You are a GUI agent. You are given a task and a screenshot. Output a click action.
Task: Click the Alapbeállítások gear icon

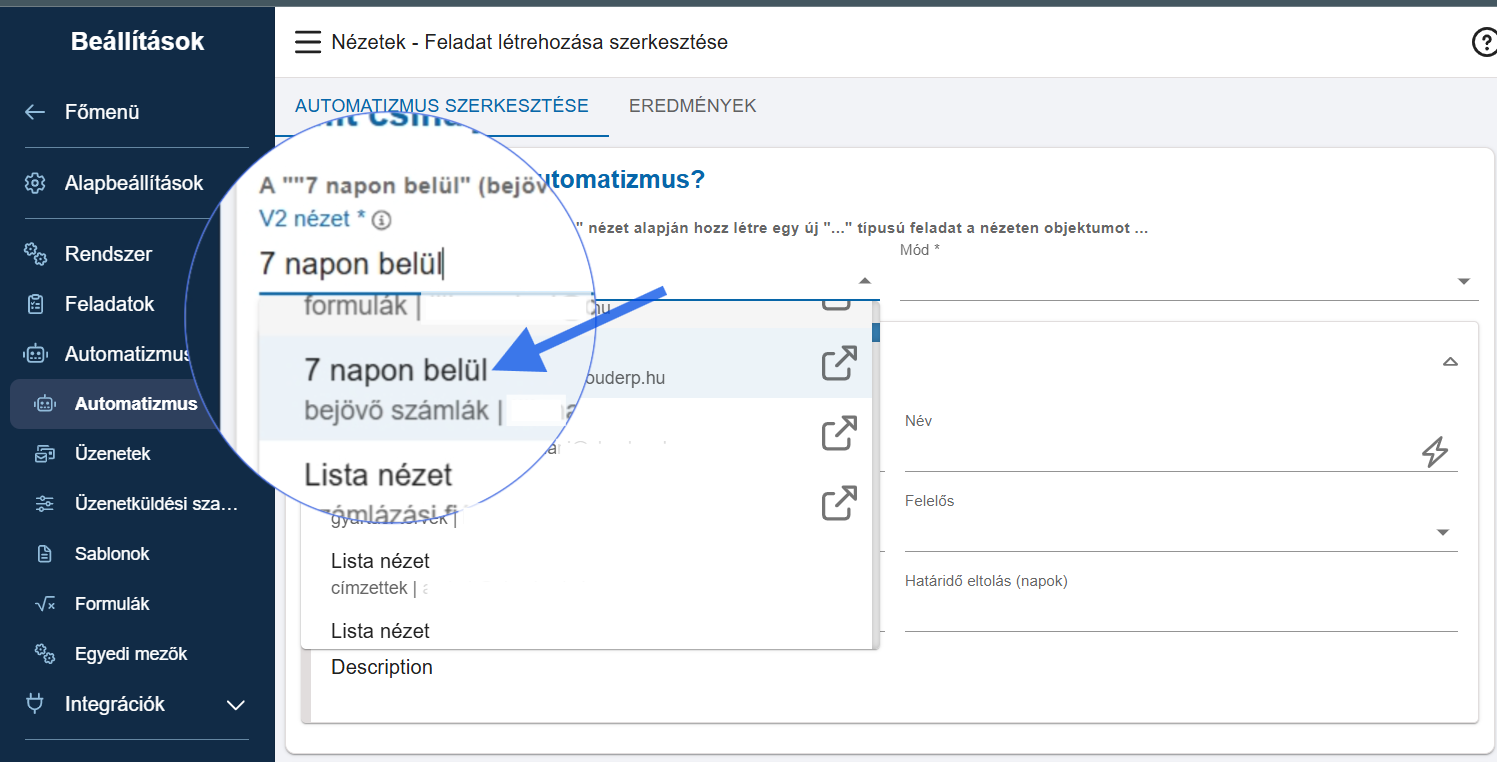pyautogui.click(x=35, y=183)
